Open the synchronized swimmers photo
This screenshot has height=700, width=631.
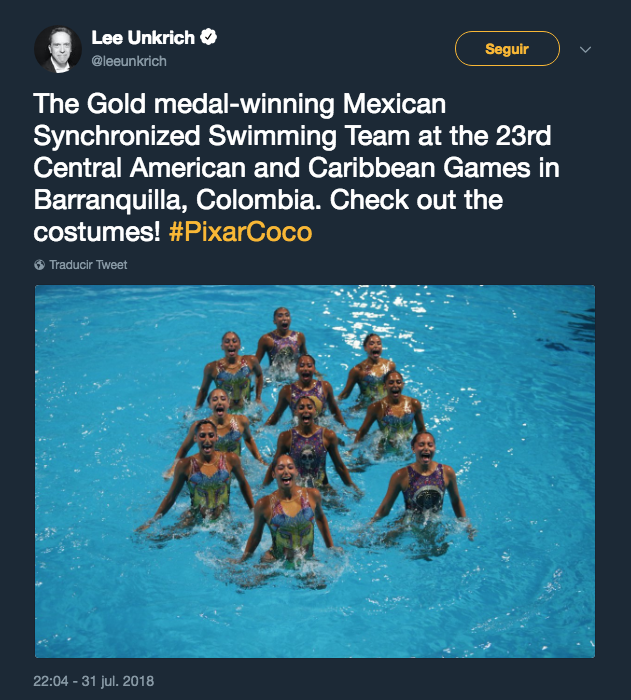pyautogui.click(x=315, y=471)
